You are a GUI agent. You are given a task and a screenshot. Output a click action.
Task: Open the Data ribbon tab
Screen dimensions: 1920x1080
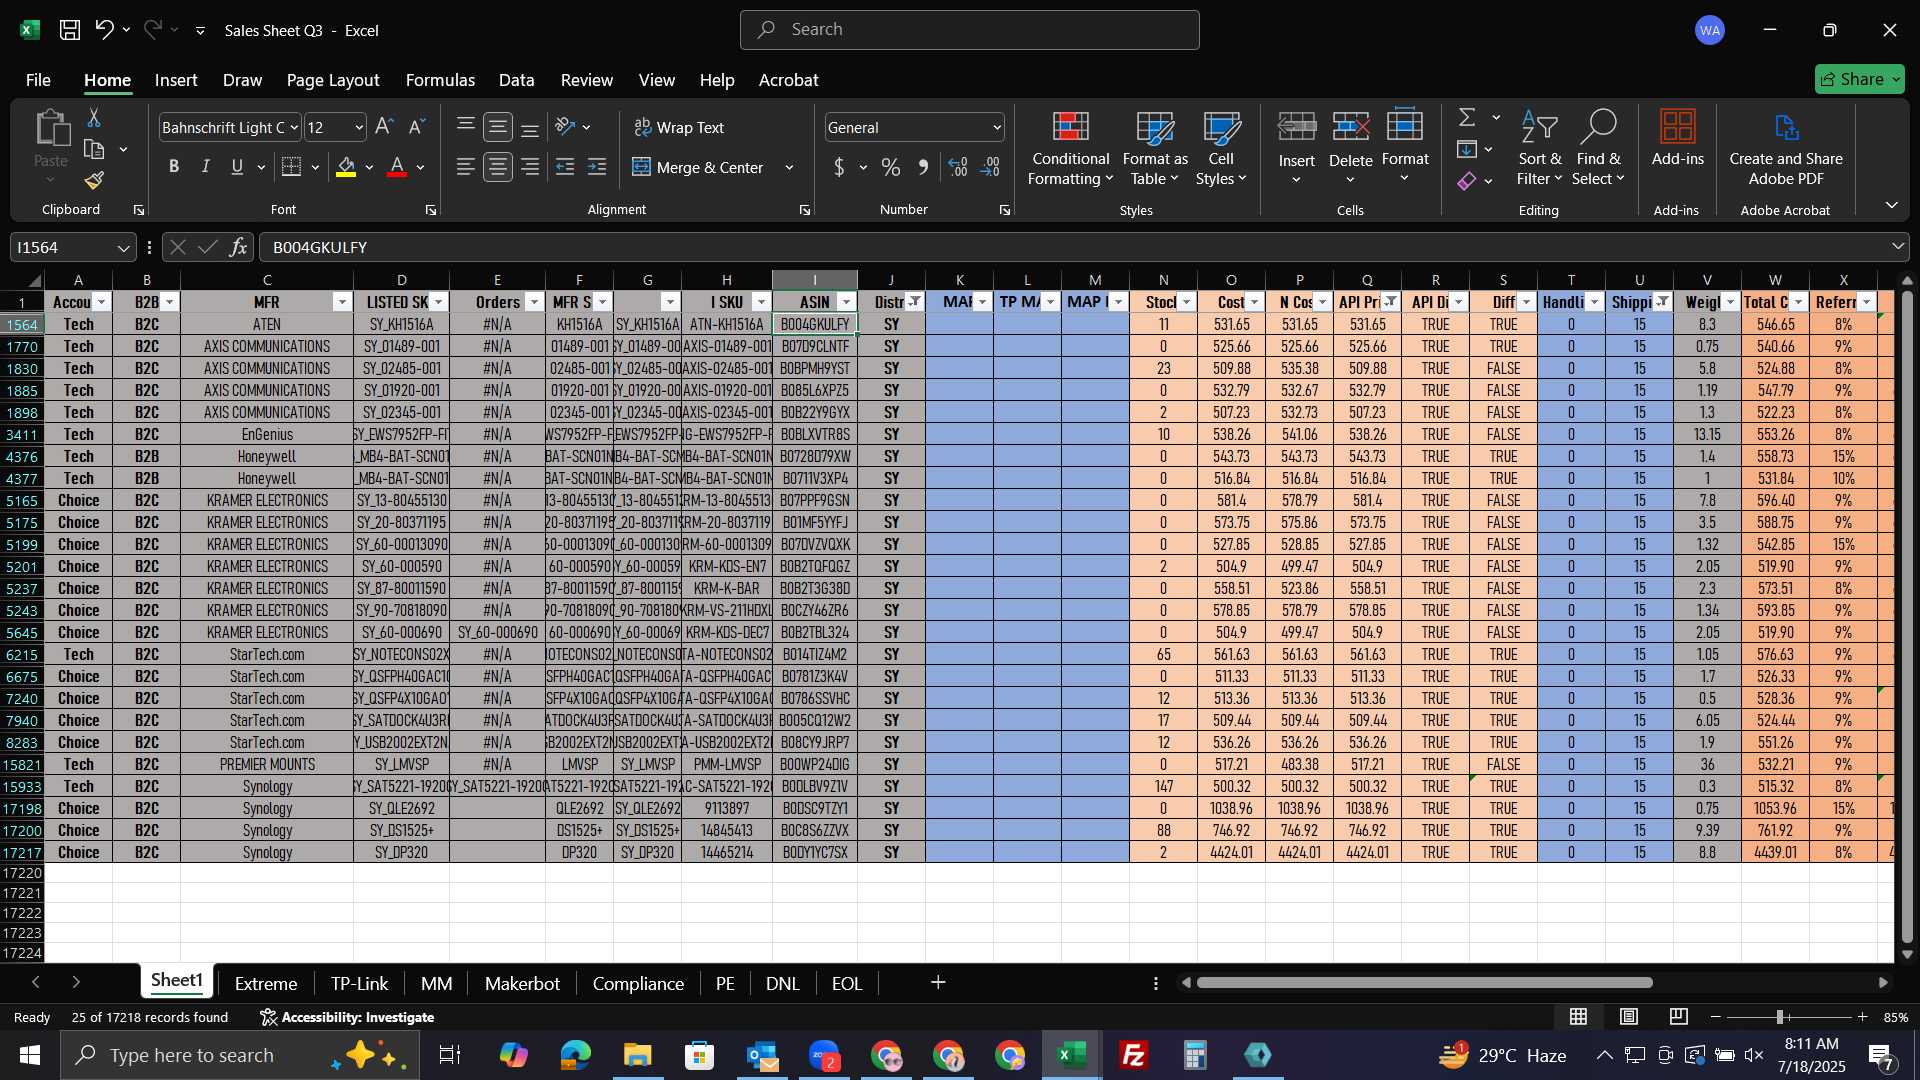pyautogui.click(x=516, y=80)
